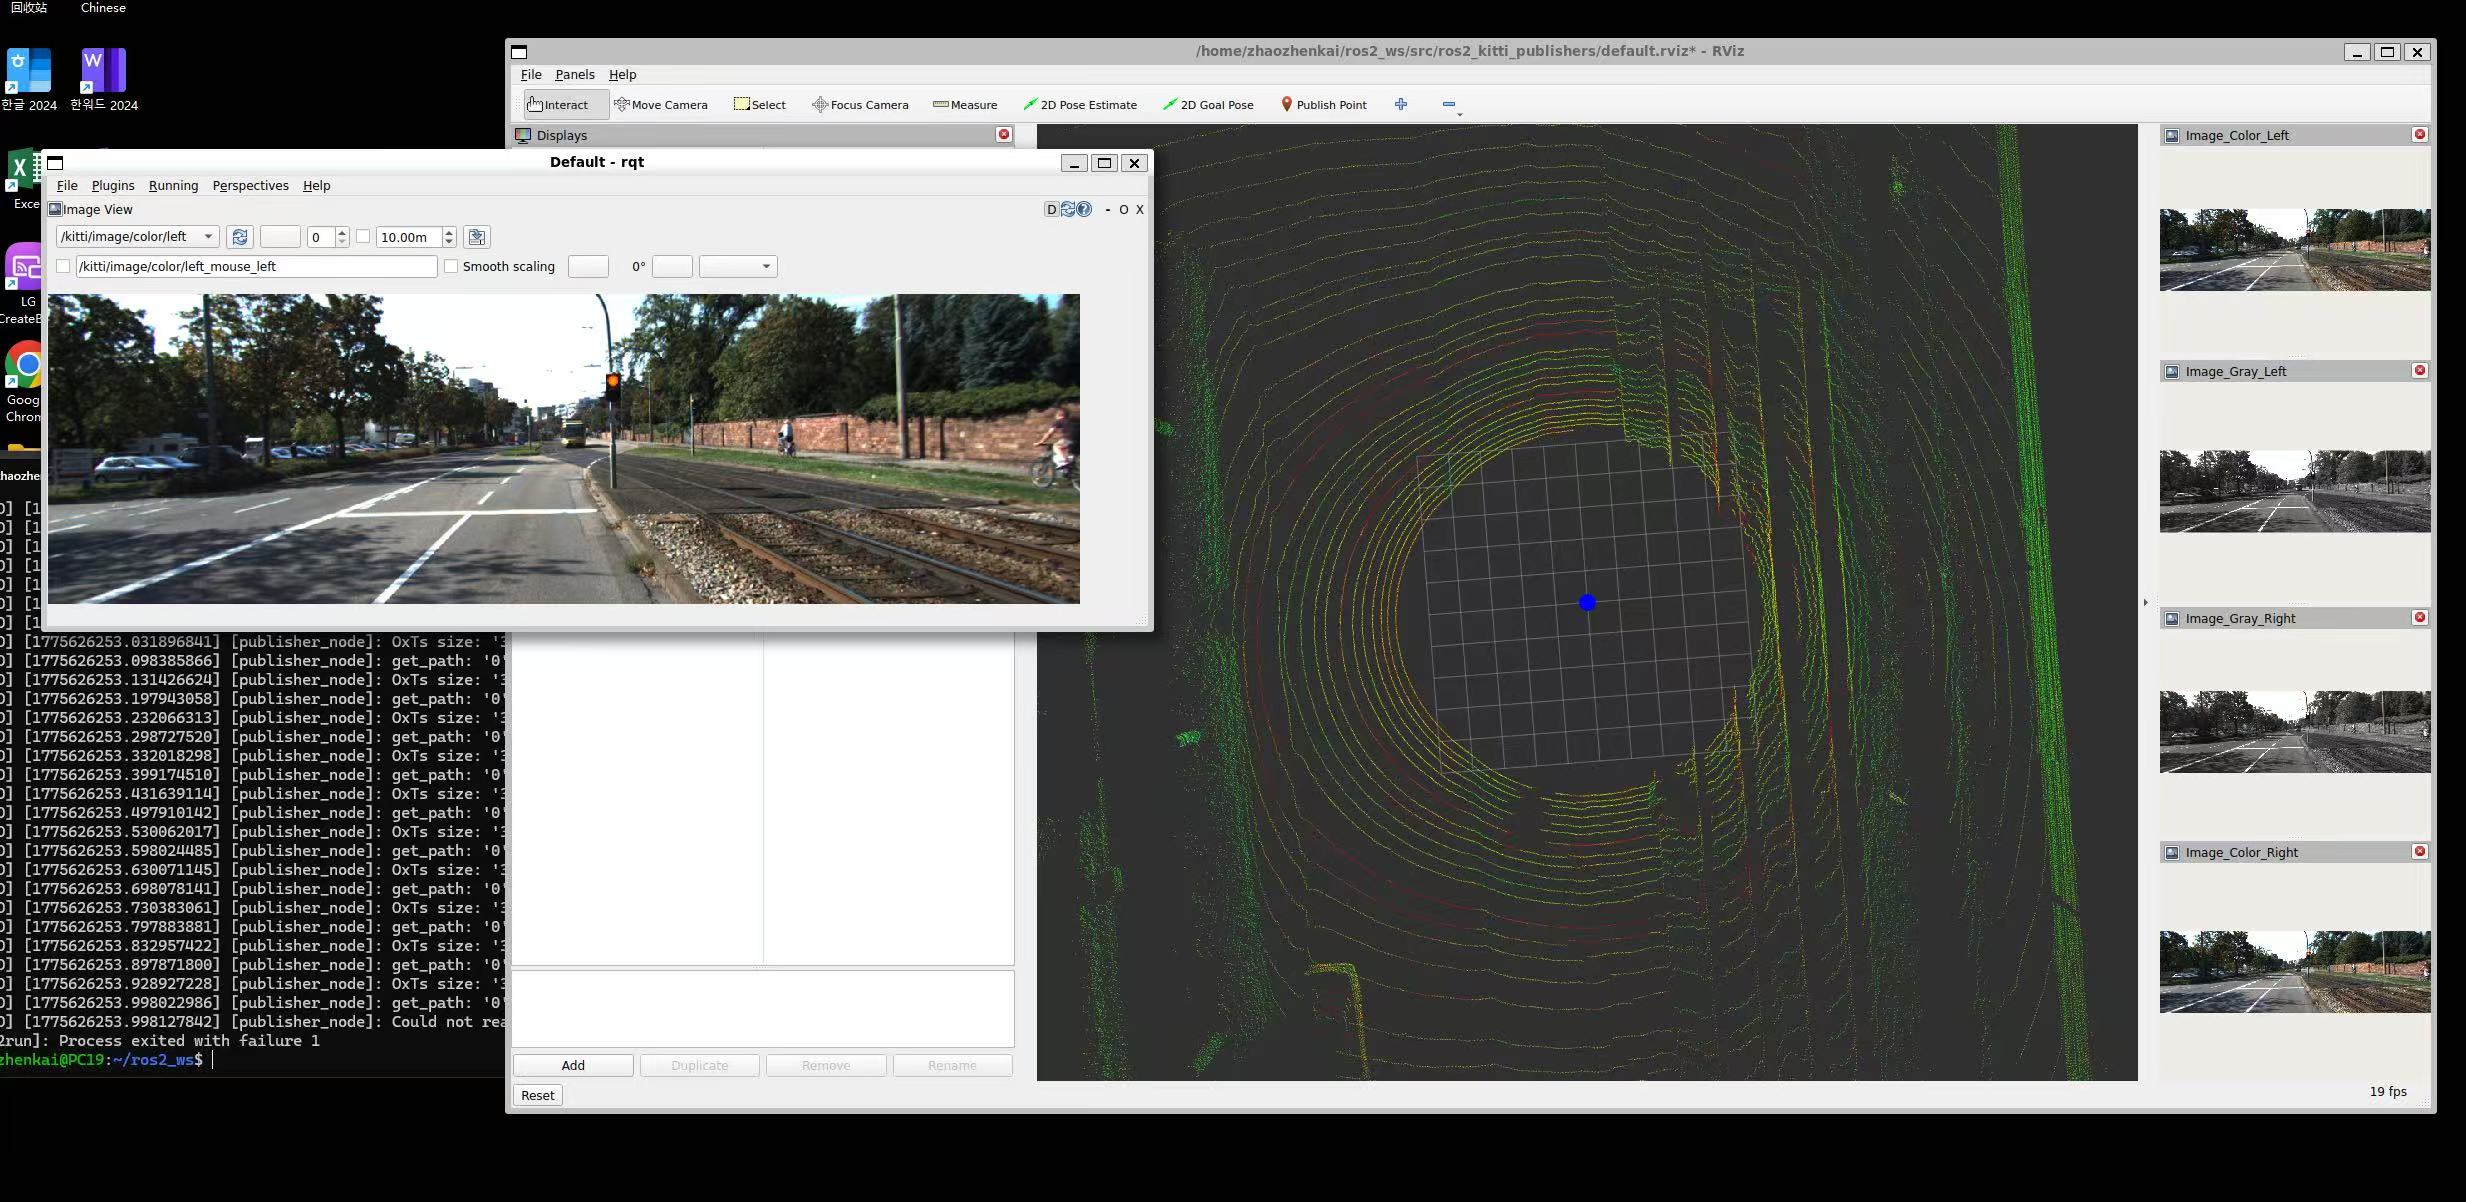2466x1202 pixels.
Task: Click the blue plus add-tool icon
Action: (x=1401, y=104)
